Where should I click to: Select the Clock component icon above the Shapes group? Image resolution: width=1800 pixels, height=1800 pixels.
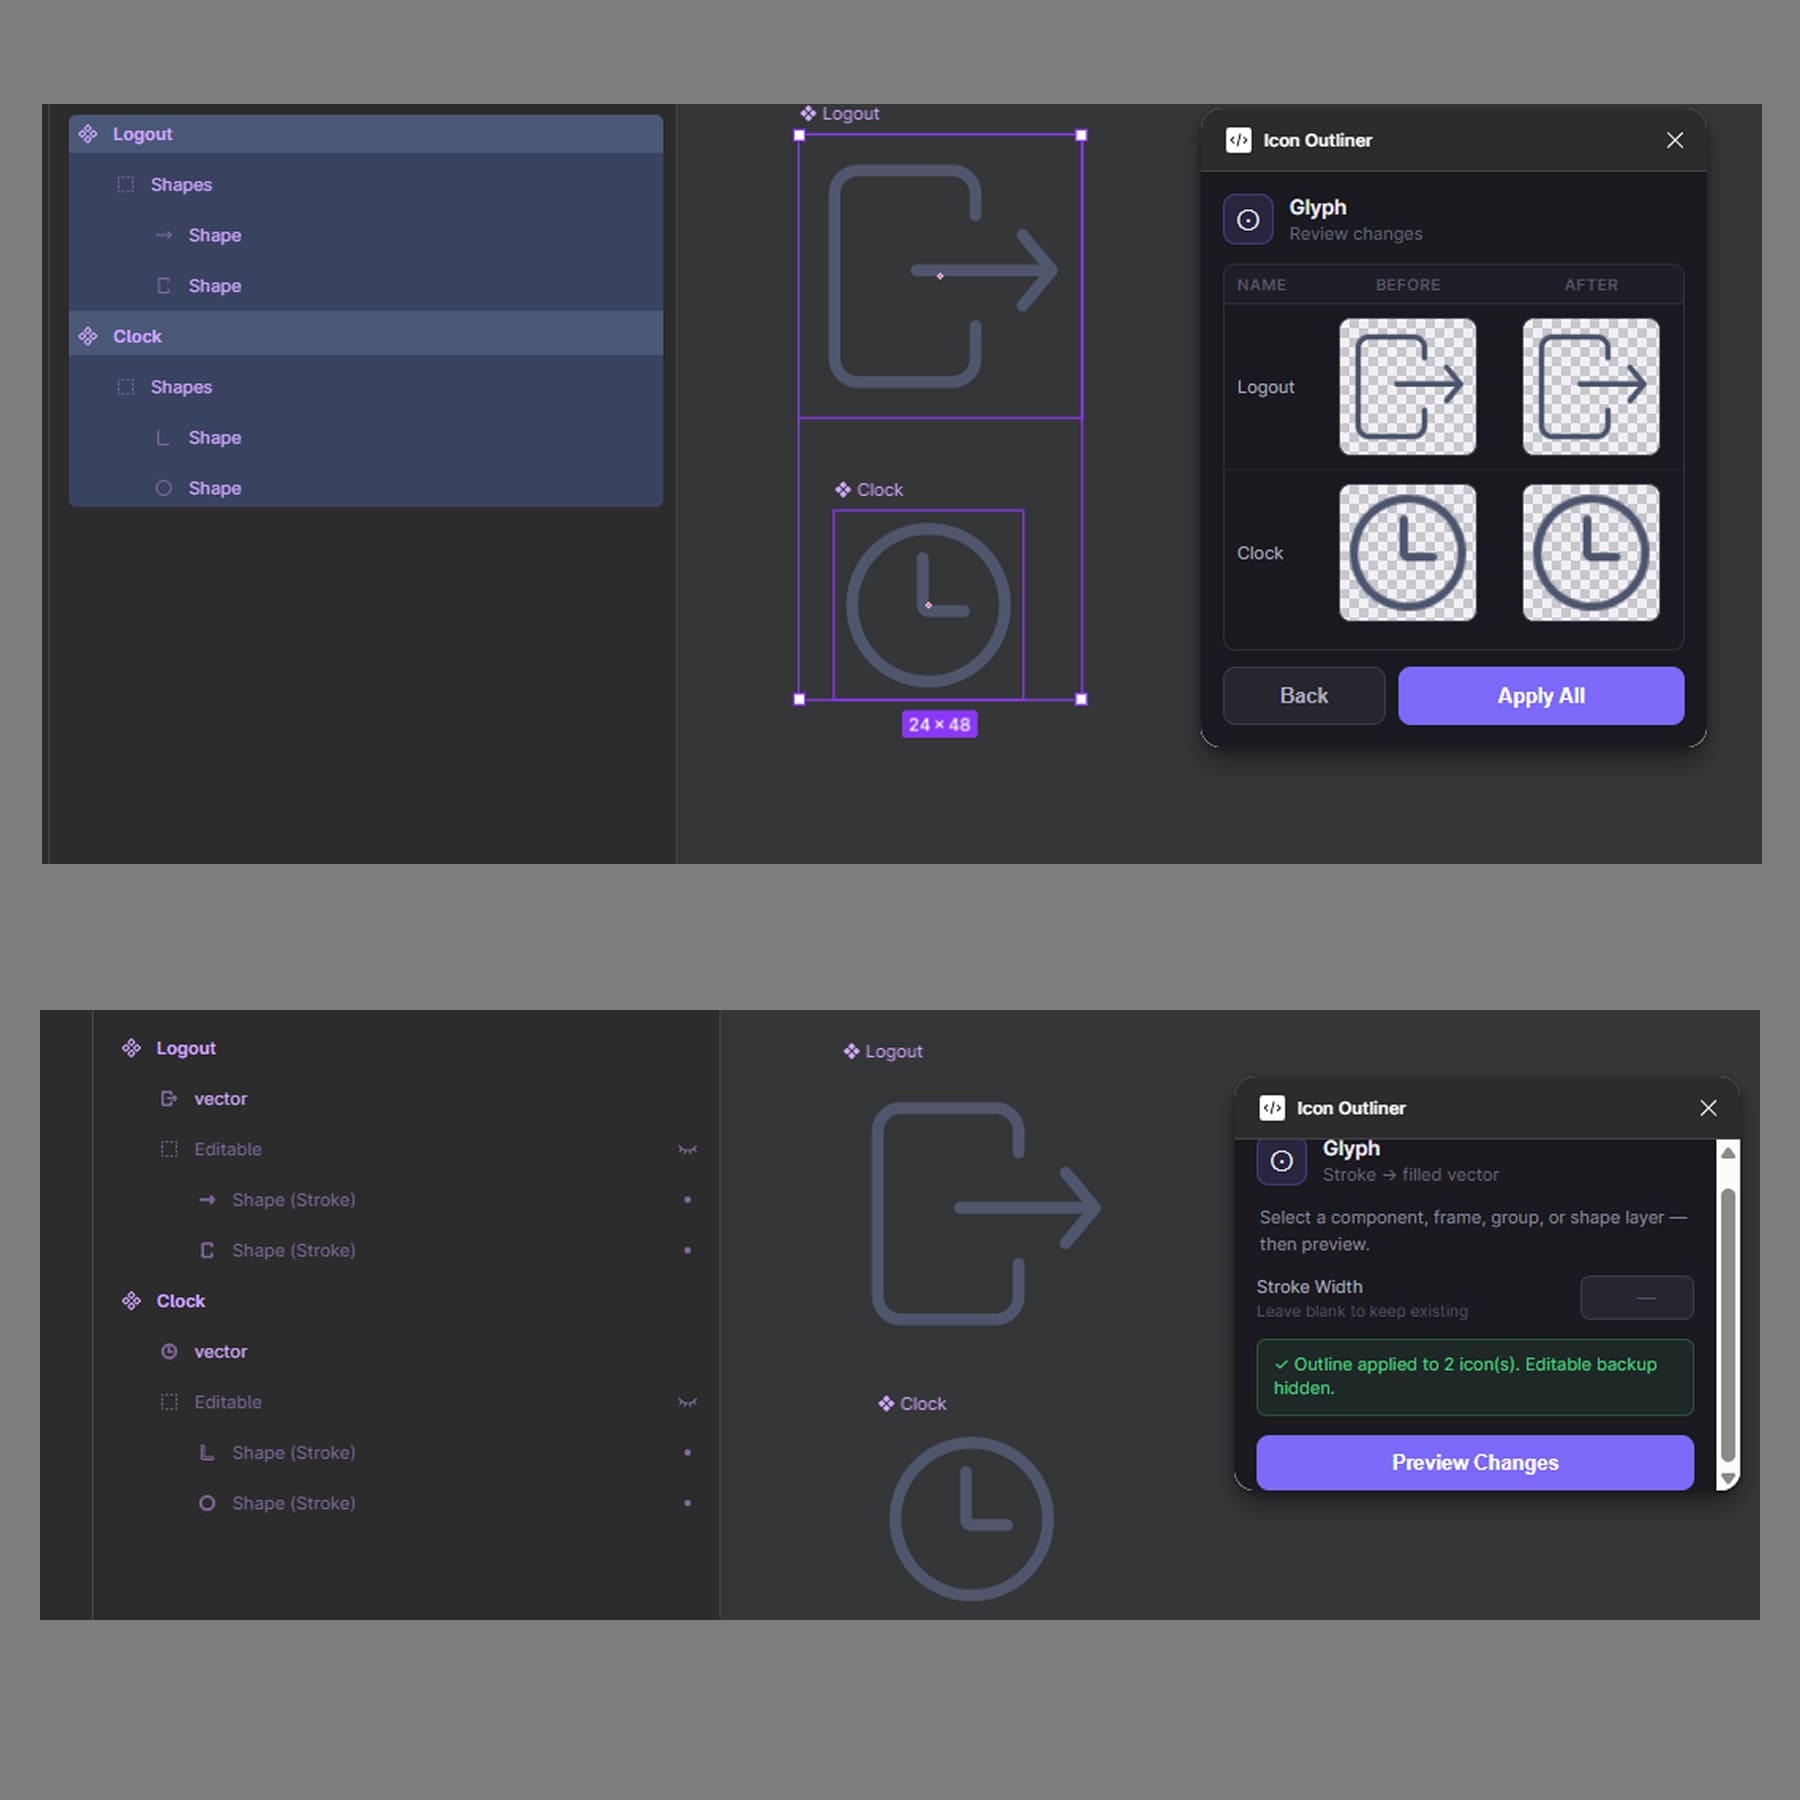point(88,336)
